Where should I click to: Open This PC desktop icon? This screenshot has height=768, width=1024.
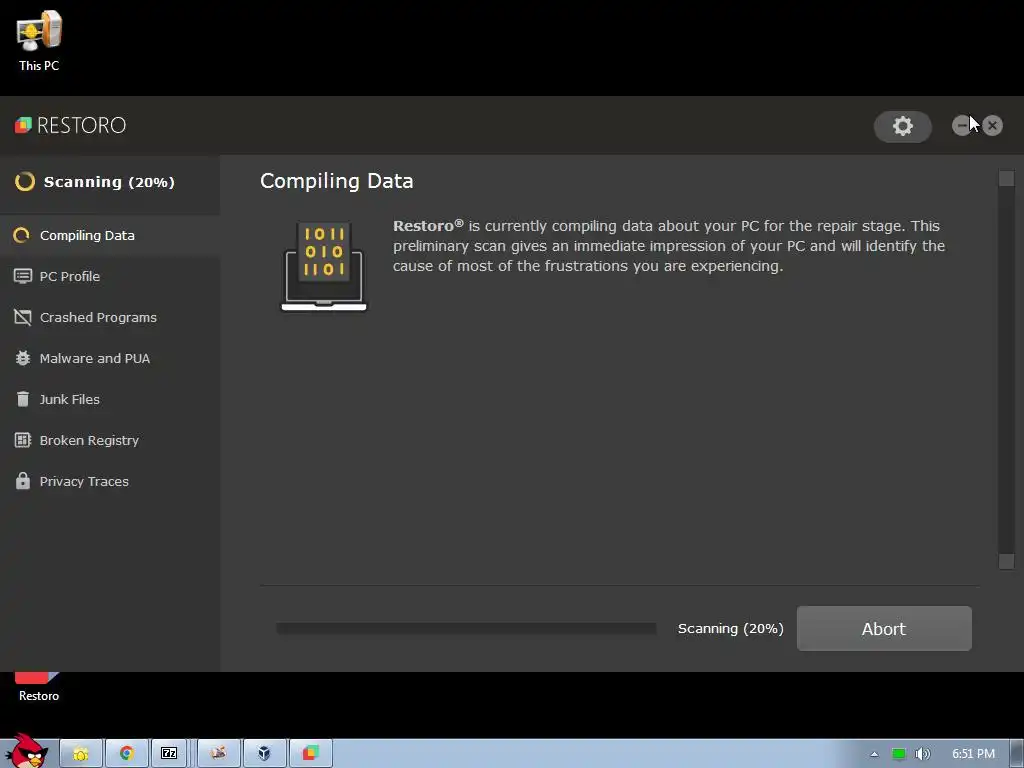pyautogui.click(x=39, y=40)
